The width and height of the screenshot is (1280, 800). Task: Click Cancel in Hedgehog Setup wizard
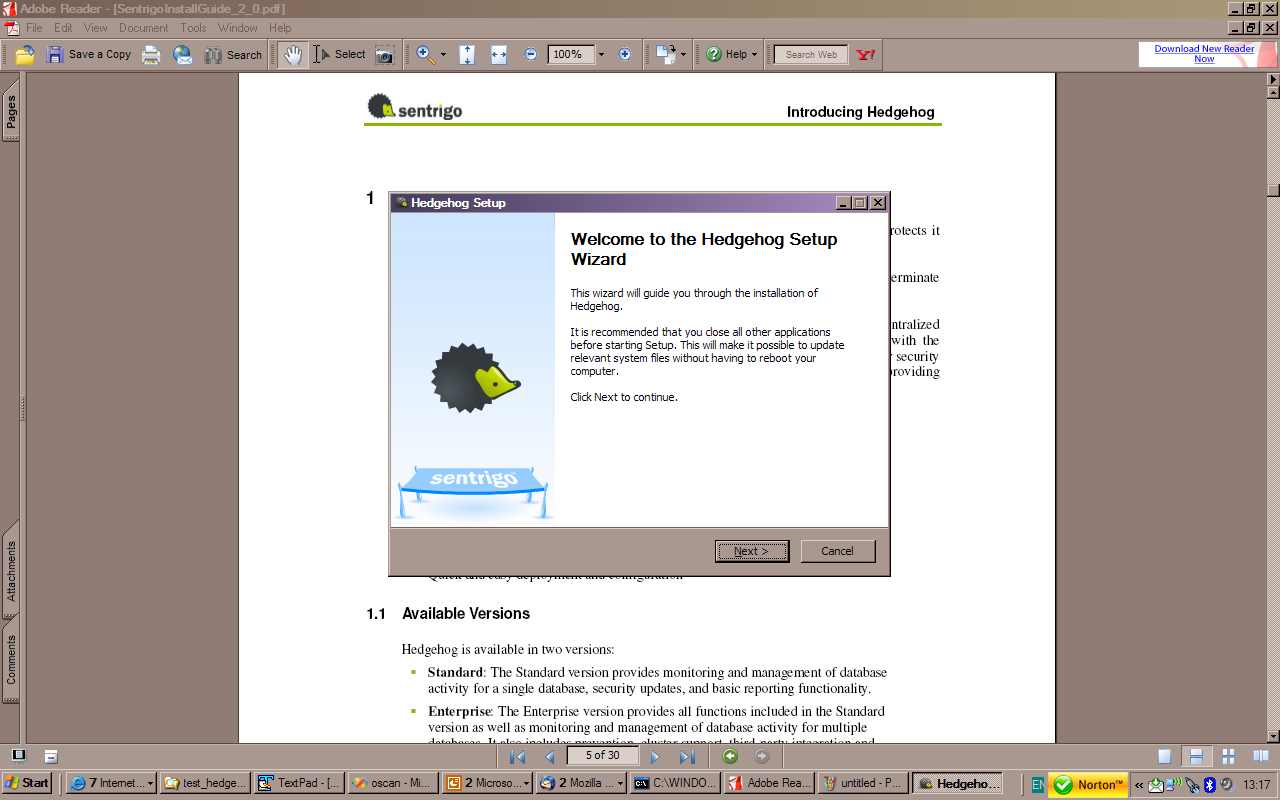(x=838, y=551)
